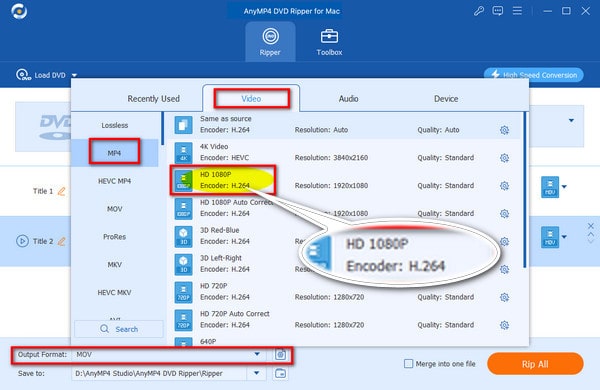The image size is (600, 390).
Task: Open settings gear for 4K Video
Action: (504, 158)
